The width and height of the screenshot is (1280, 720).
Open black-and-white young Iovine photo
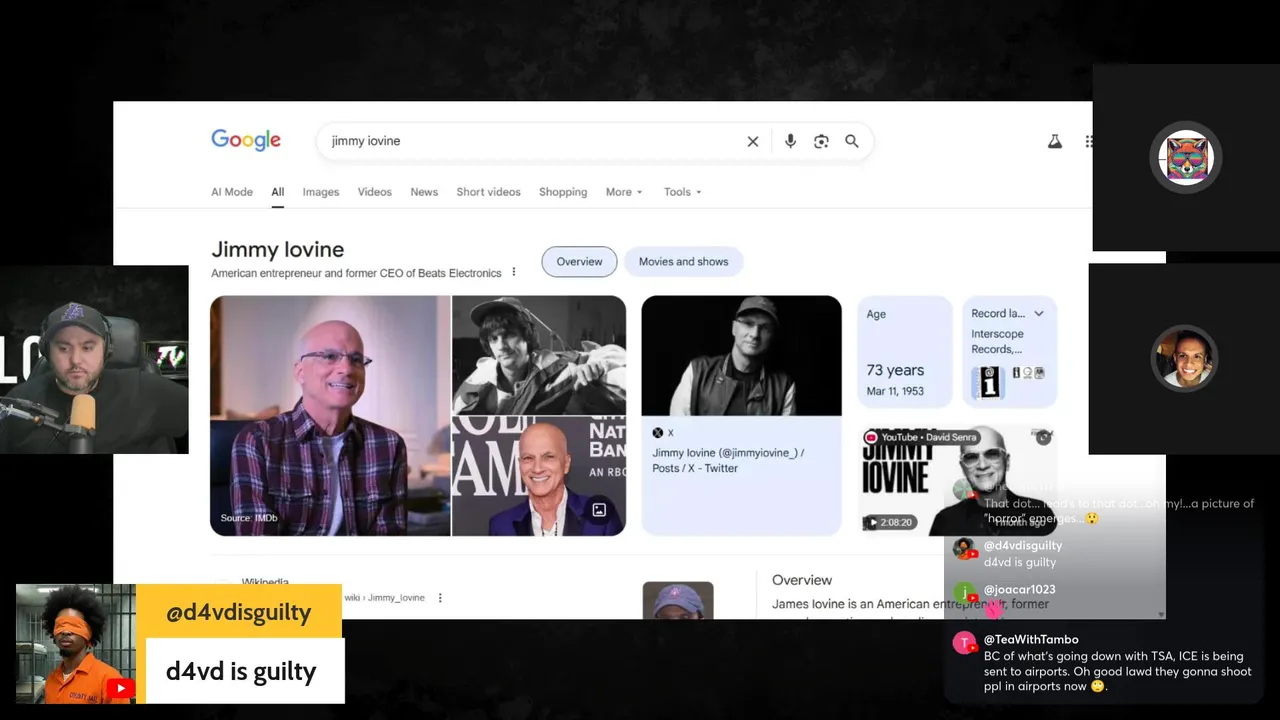pos(539,354)
